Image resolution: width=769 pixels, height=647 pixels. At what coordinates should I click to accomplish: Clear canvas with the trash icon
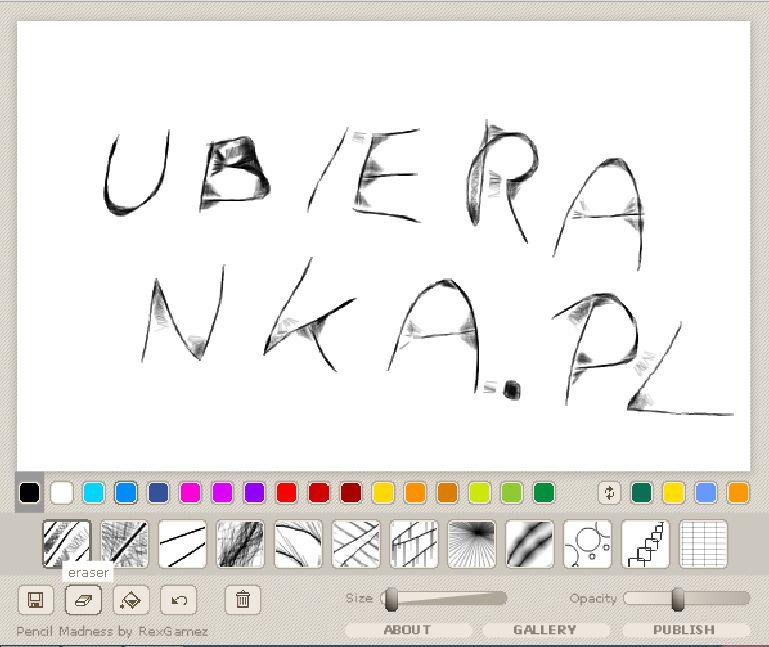[243, 600]
